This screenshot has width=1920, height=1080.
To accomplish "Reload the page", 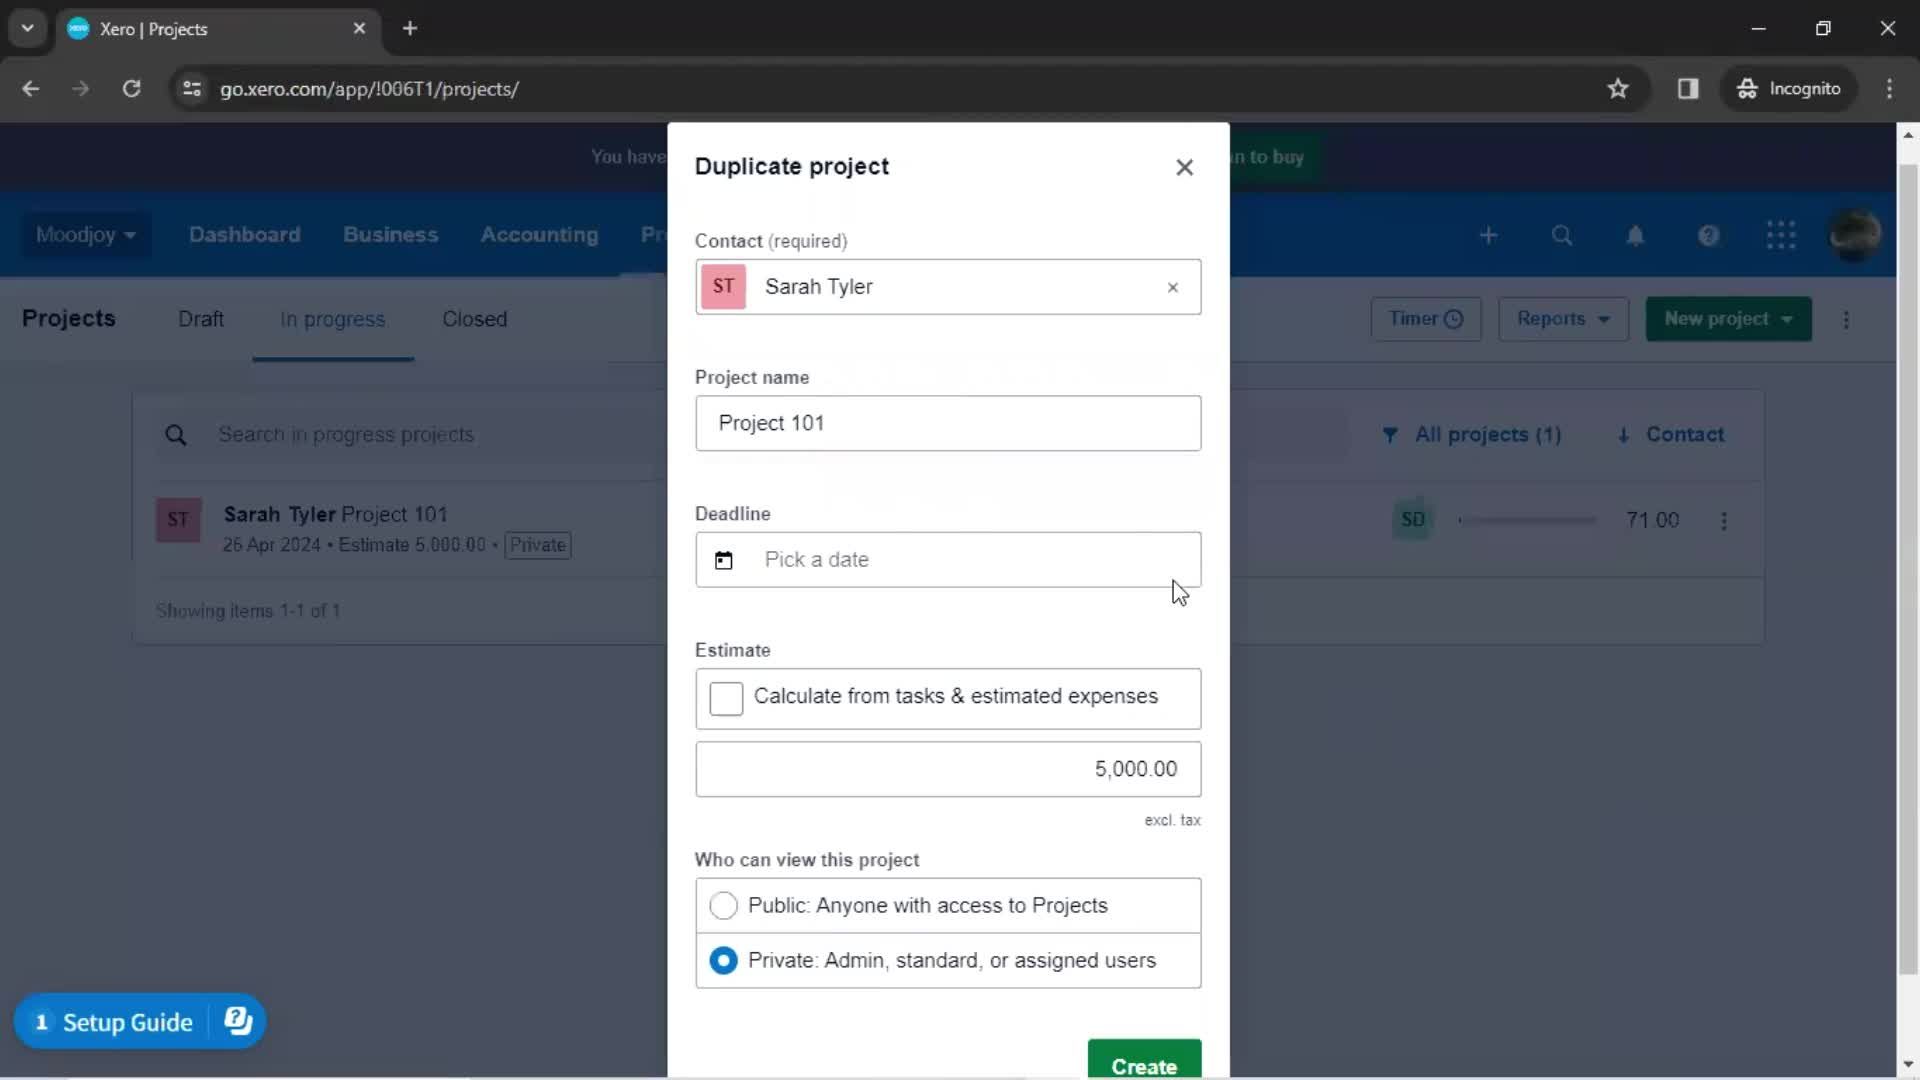I will (131, 89).
